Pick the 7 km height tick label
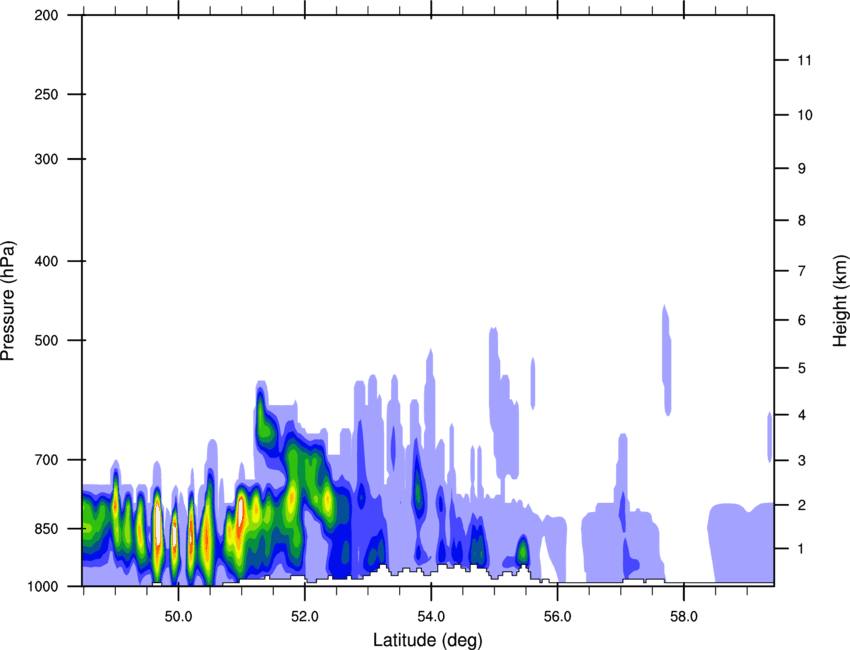Image resolution: width=850 pixels, height=650 pixels. [802, 271]
